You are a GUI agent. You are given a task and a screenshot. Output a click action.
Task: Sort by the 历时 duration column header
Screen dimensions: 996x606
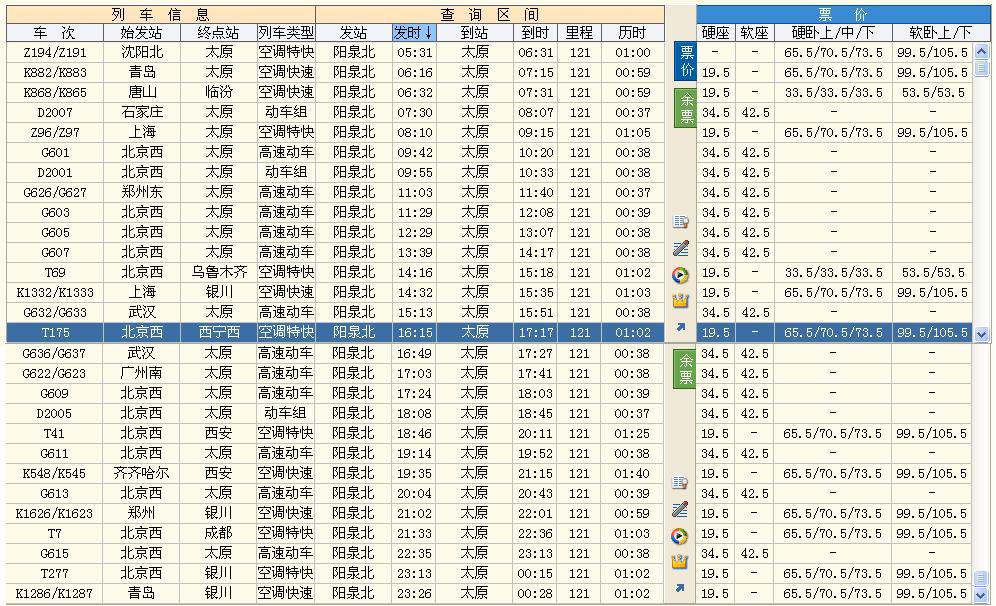point(632,32)
